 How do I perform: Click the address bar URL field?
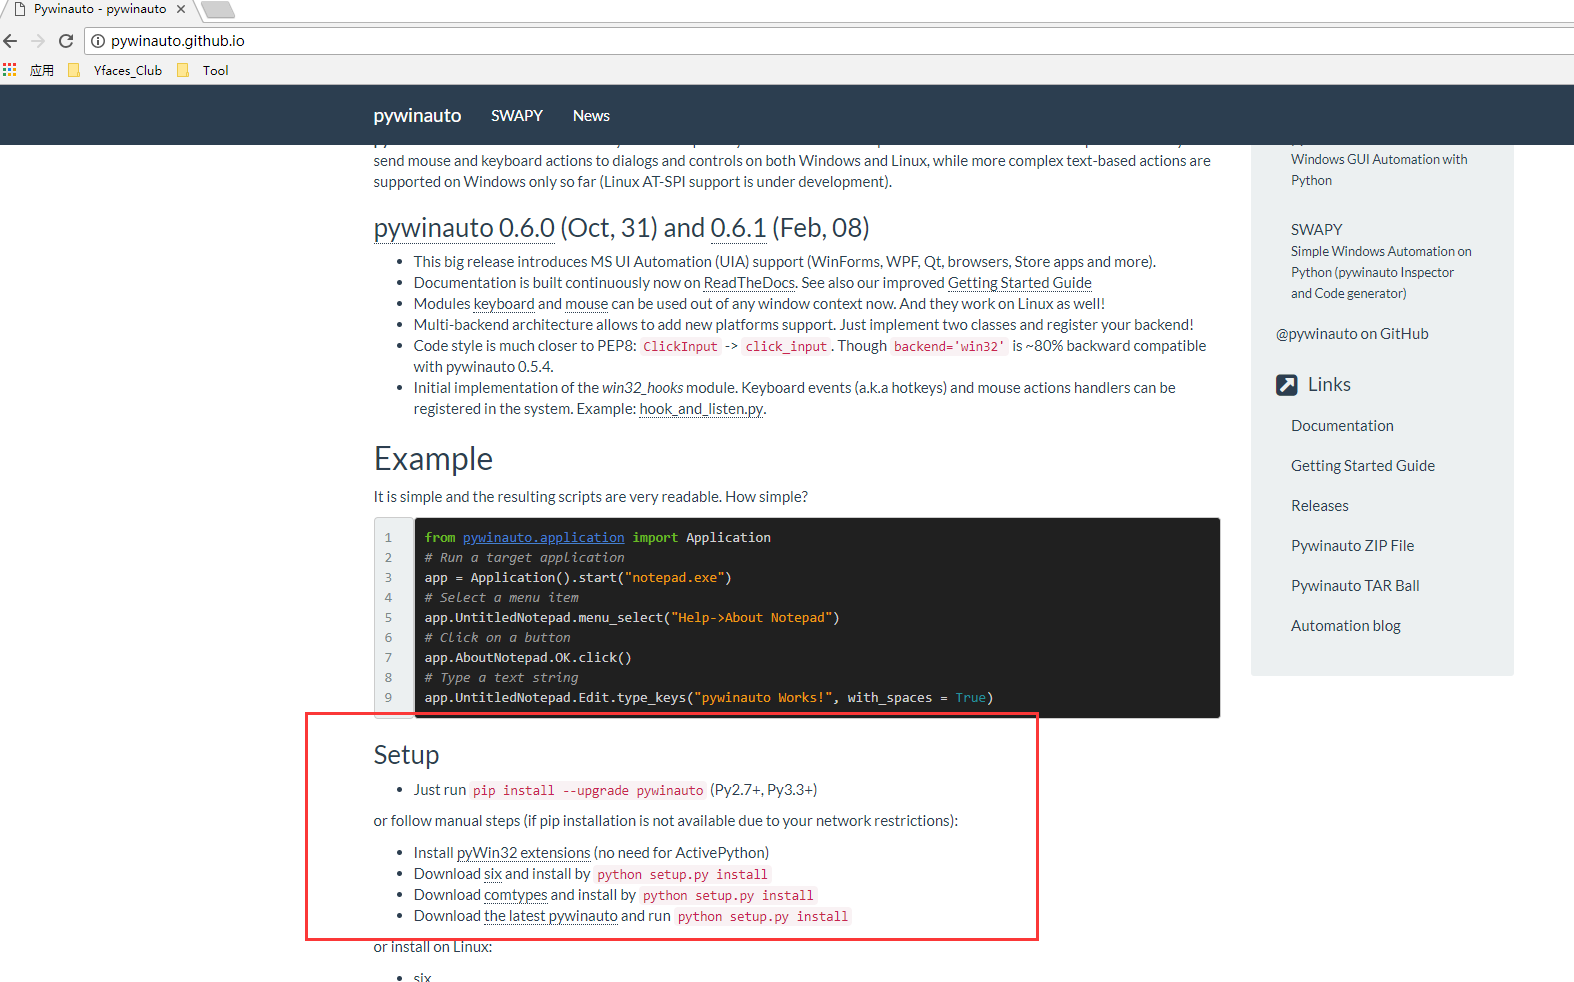click(x=830, y=41)
